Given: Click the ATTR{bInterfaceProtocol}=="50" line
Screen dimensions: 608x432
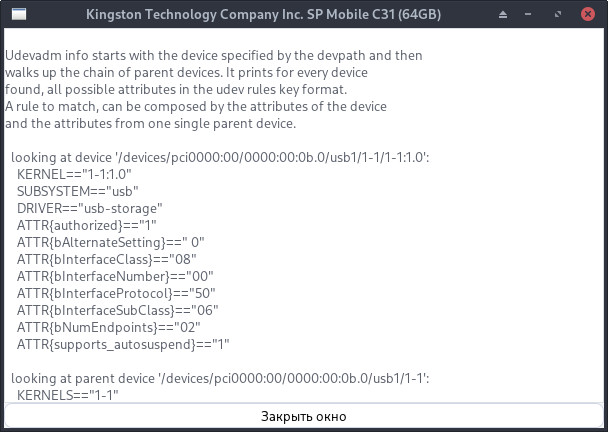Looking at the screenshot, I should 116,293.
